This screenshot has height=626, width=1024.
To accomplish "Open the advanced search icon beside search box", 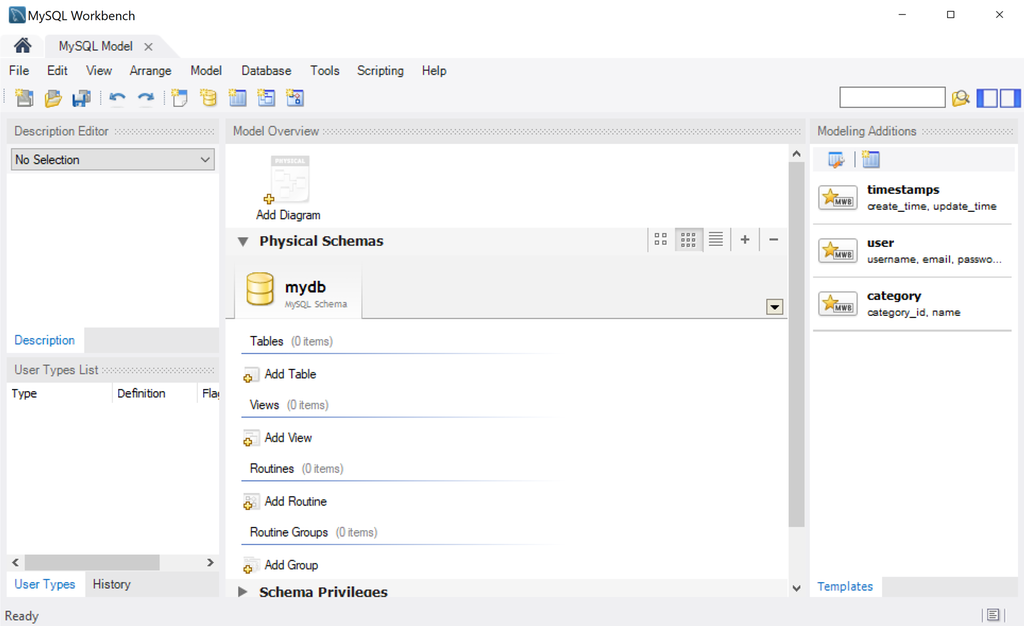I will [960, 97].
